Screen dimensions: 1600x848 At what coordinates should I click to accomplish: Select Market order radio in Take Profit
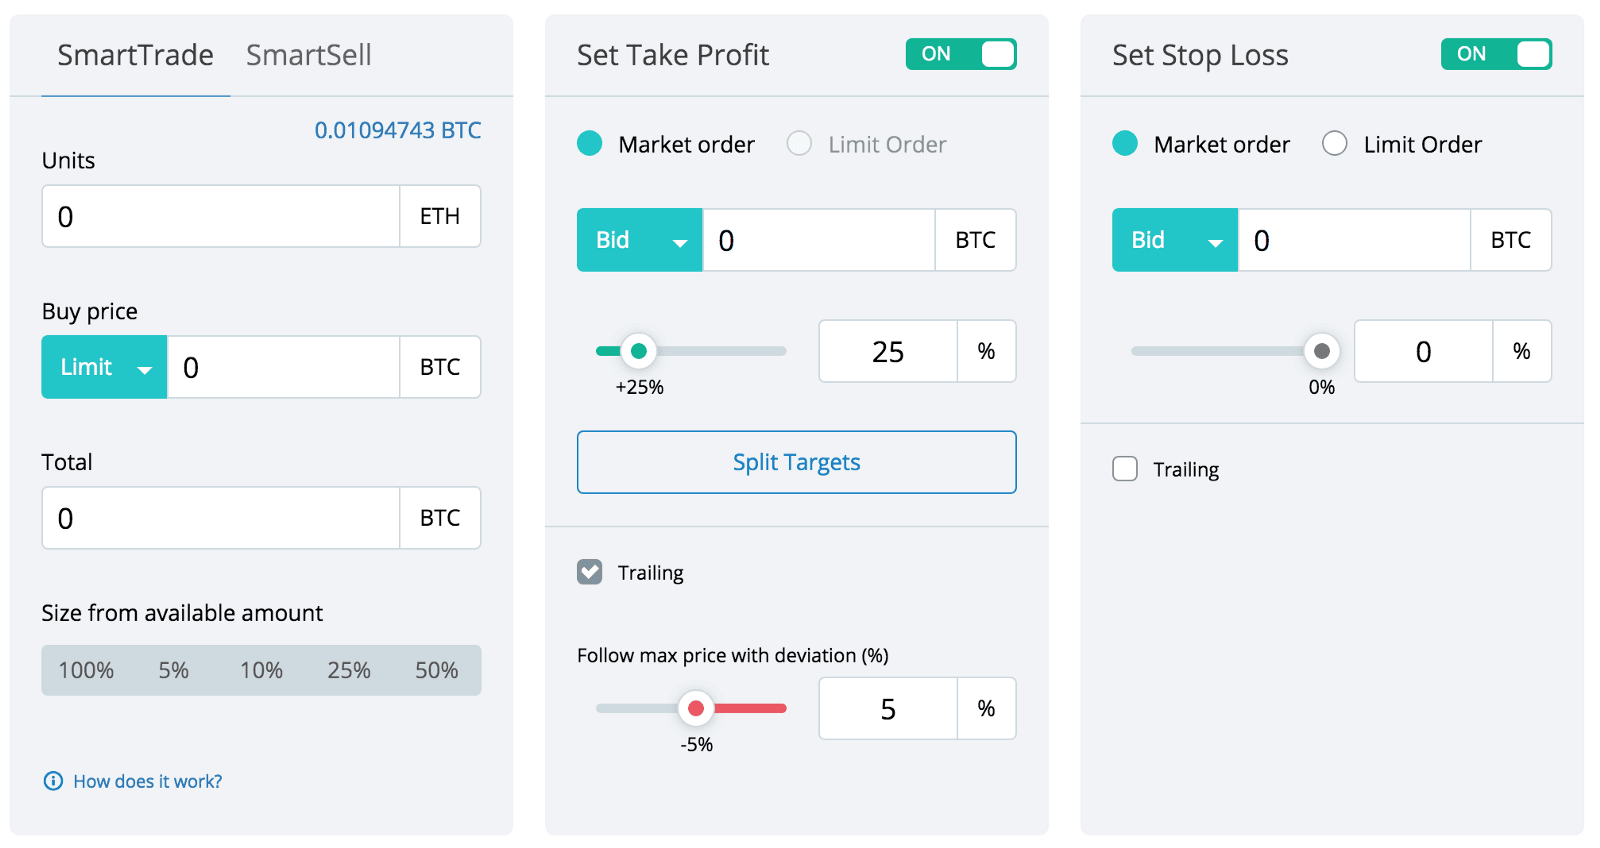pos(590,144)
